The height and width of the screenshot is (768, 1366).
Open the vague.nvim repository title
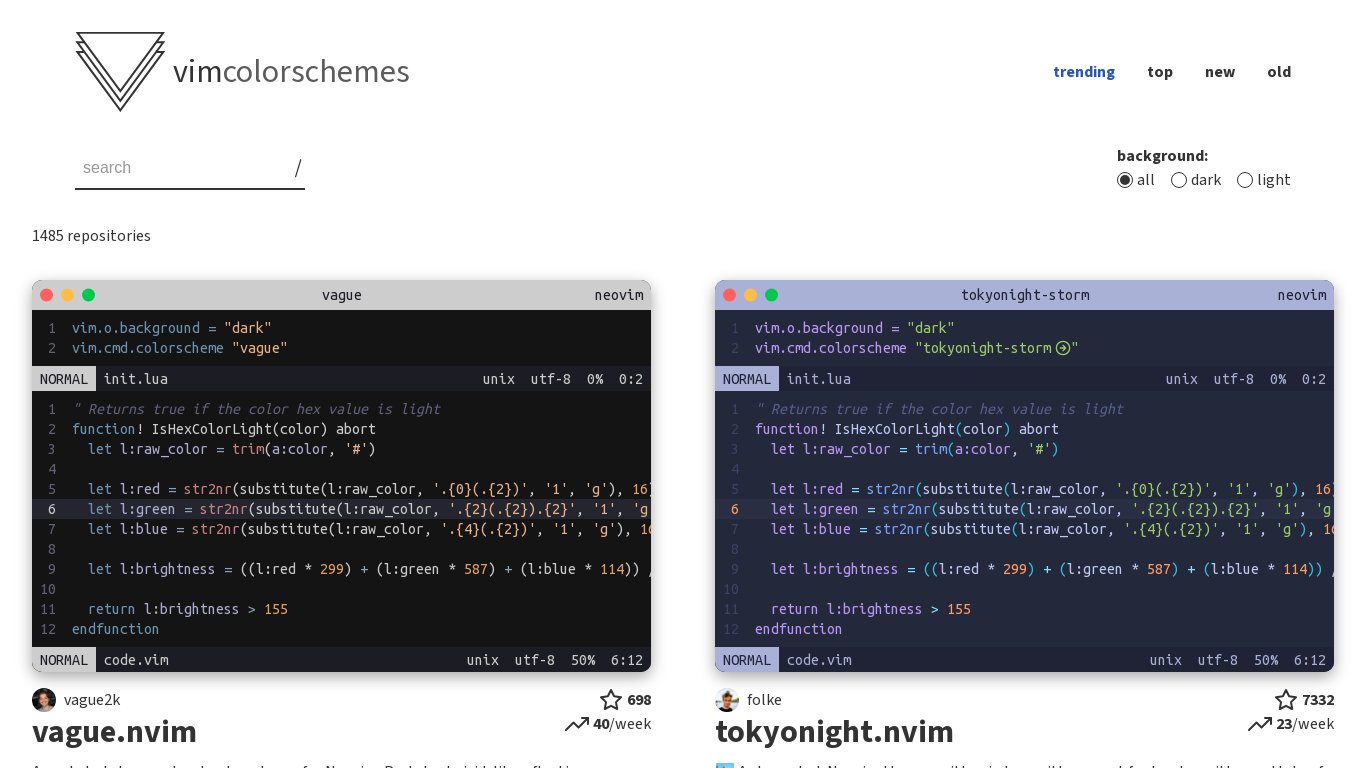114,732
